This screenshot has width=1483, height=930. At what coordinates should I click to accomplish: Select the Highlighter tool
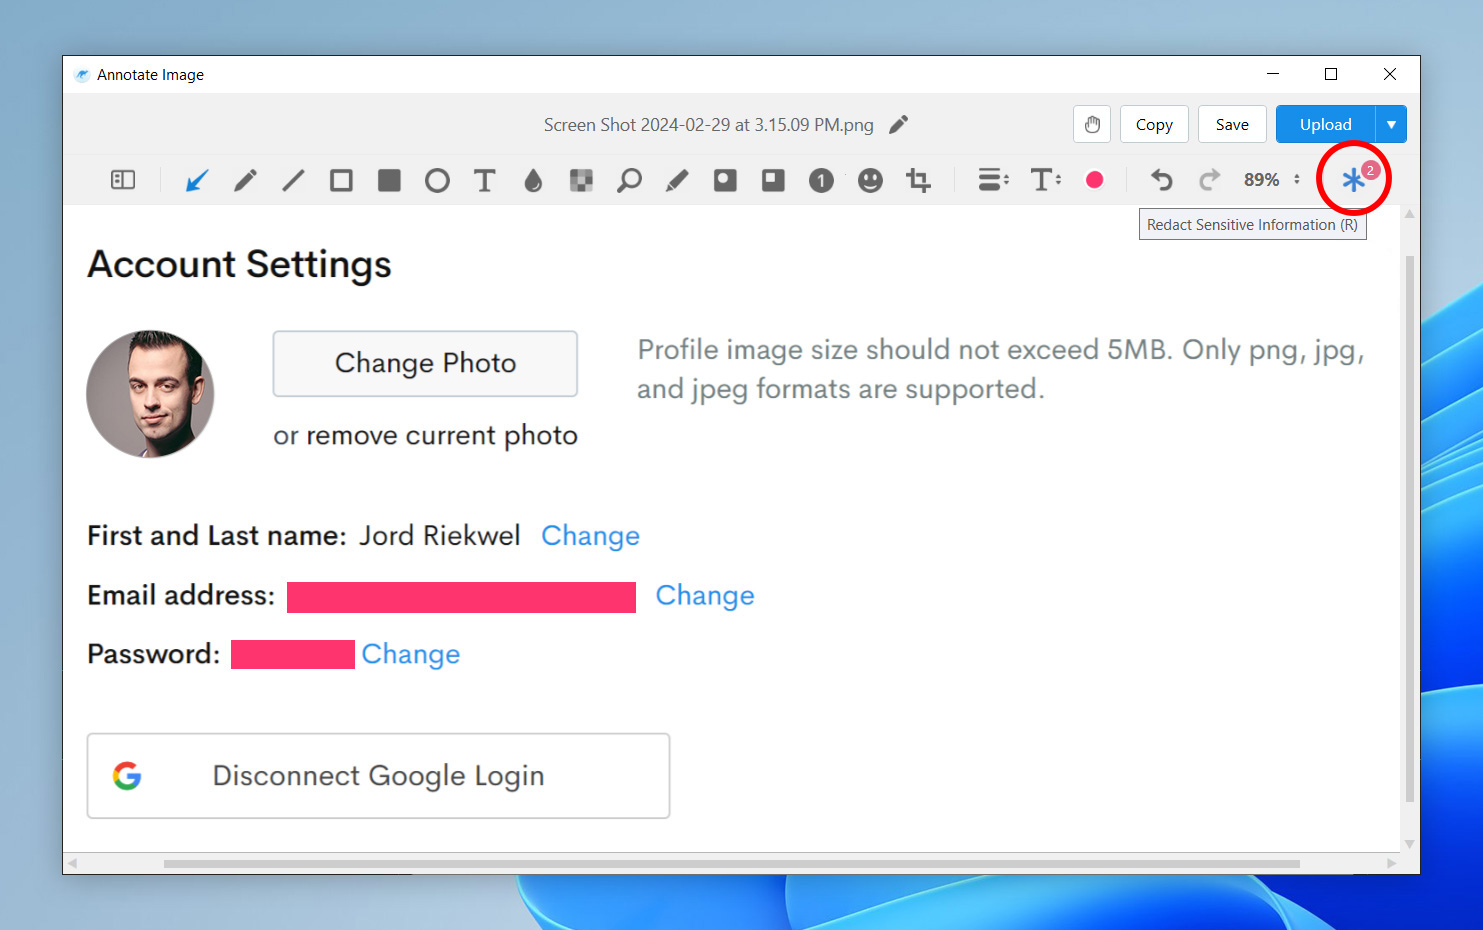pos(677,180)
